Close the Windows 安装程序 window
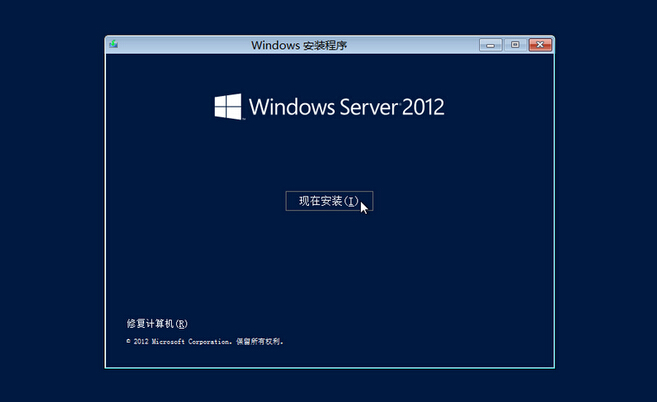The image size is (657, 402). point(540,45)
